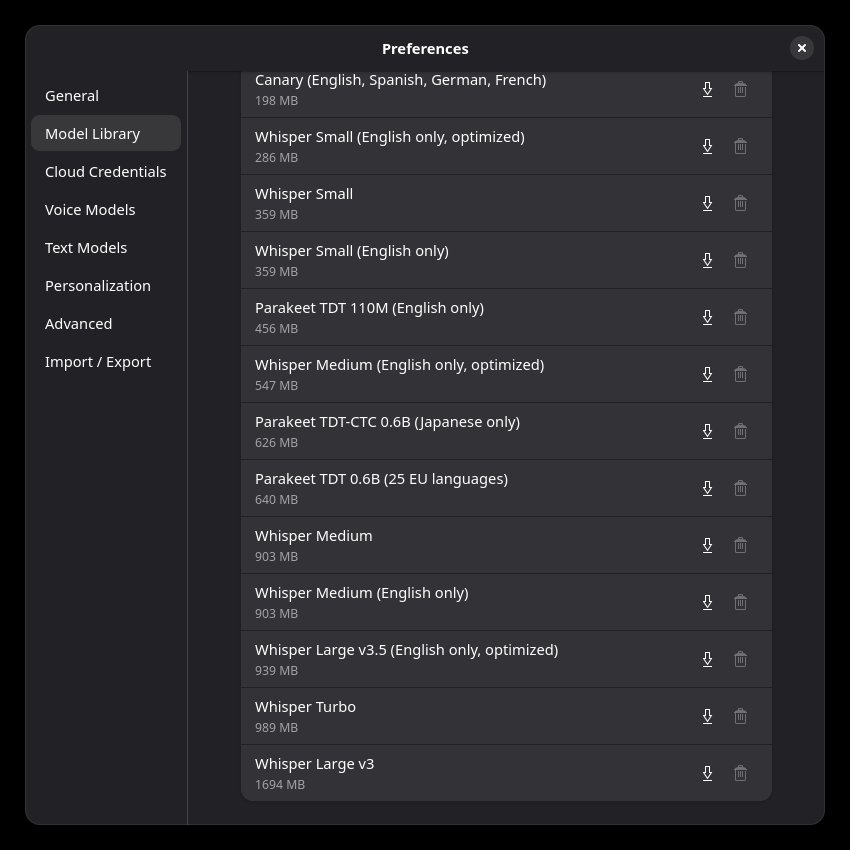Image resolution: width=850 pixels, height=850 pixels.
Task: Open Advanced preferences
Action: click(78, 324)
